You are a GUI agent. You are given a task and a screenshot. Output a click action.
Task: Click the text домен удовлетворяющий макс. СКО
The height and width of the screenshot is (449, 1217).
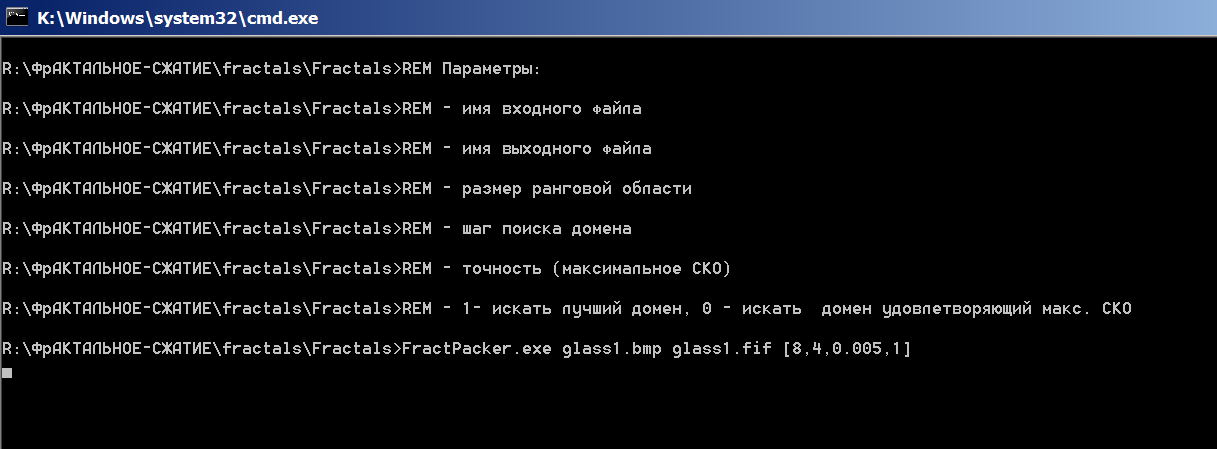point(977,309)
